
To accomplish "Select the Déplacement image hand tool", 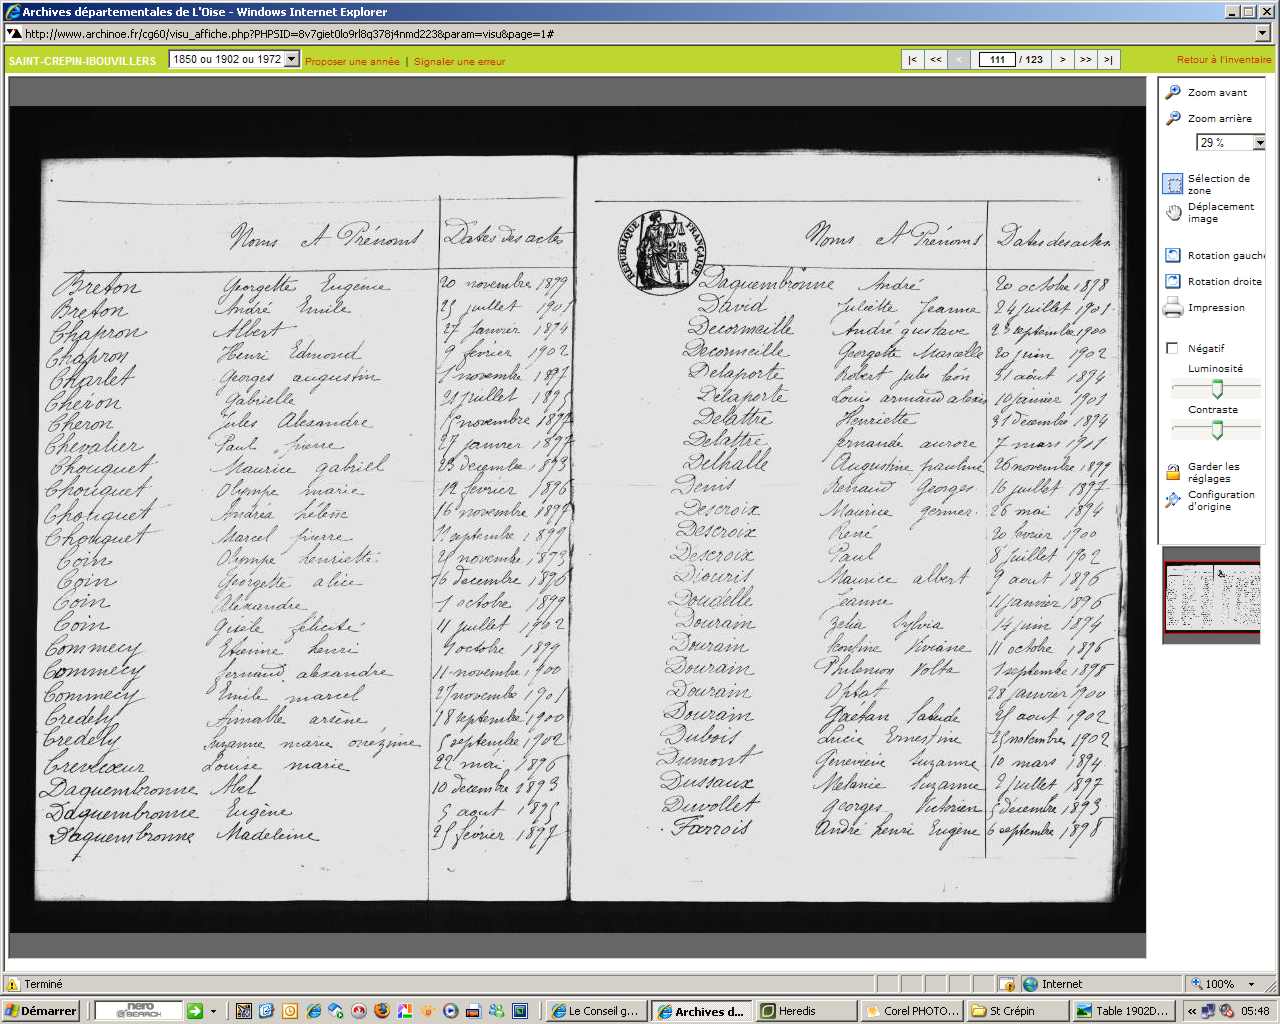I will point(1173,212).
